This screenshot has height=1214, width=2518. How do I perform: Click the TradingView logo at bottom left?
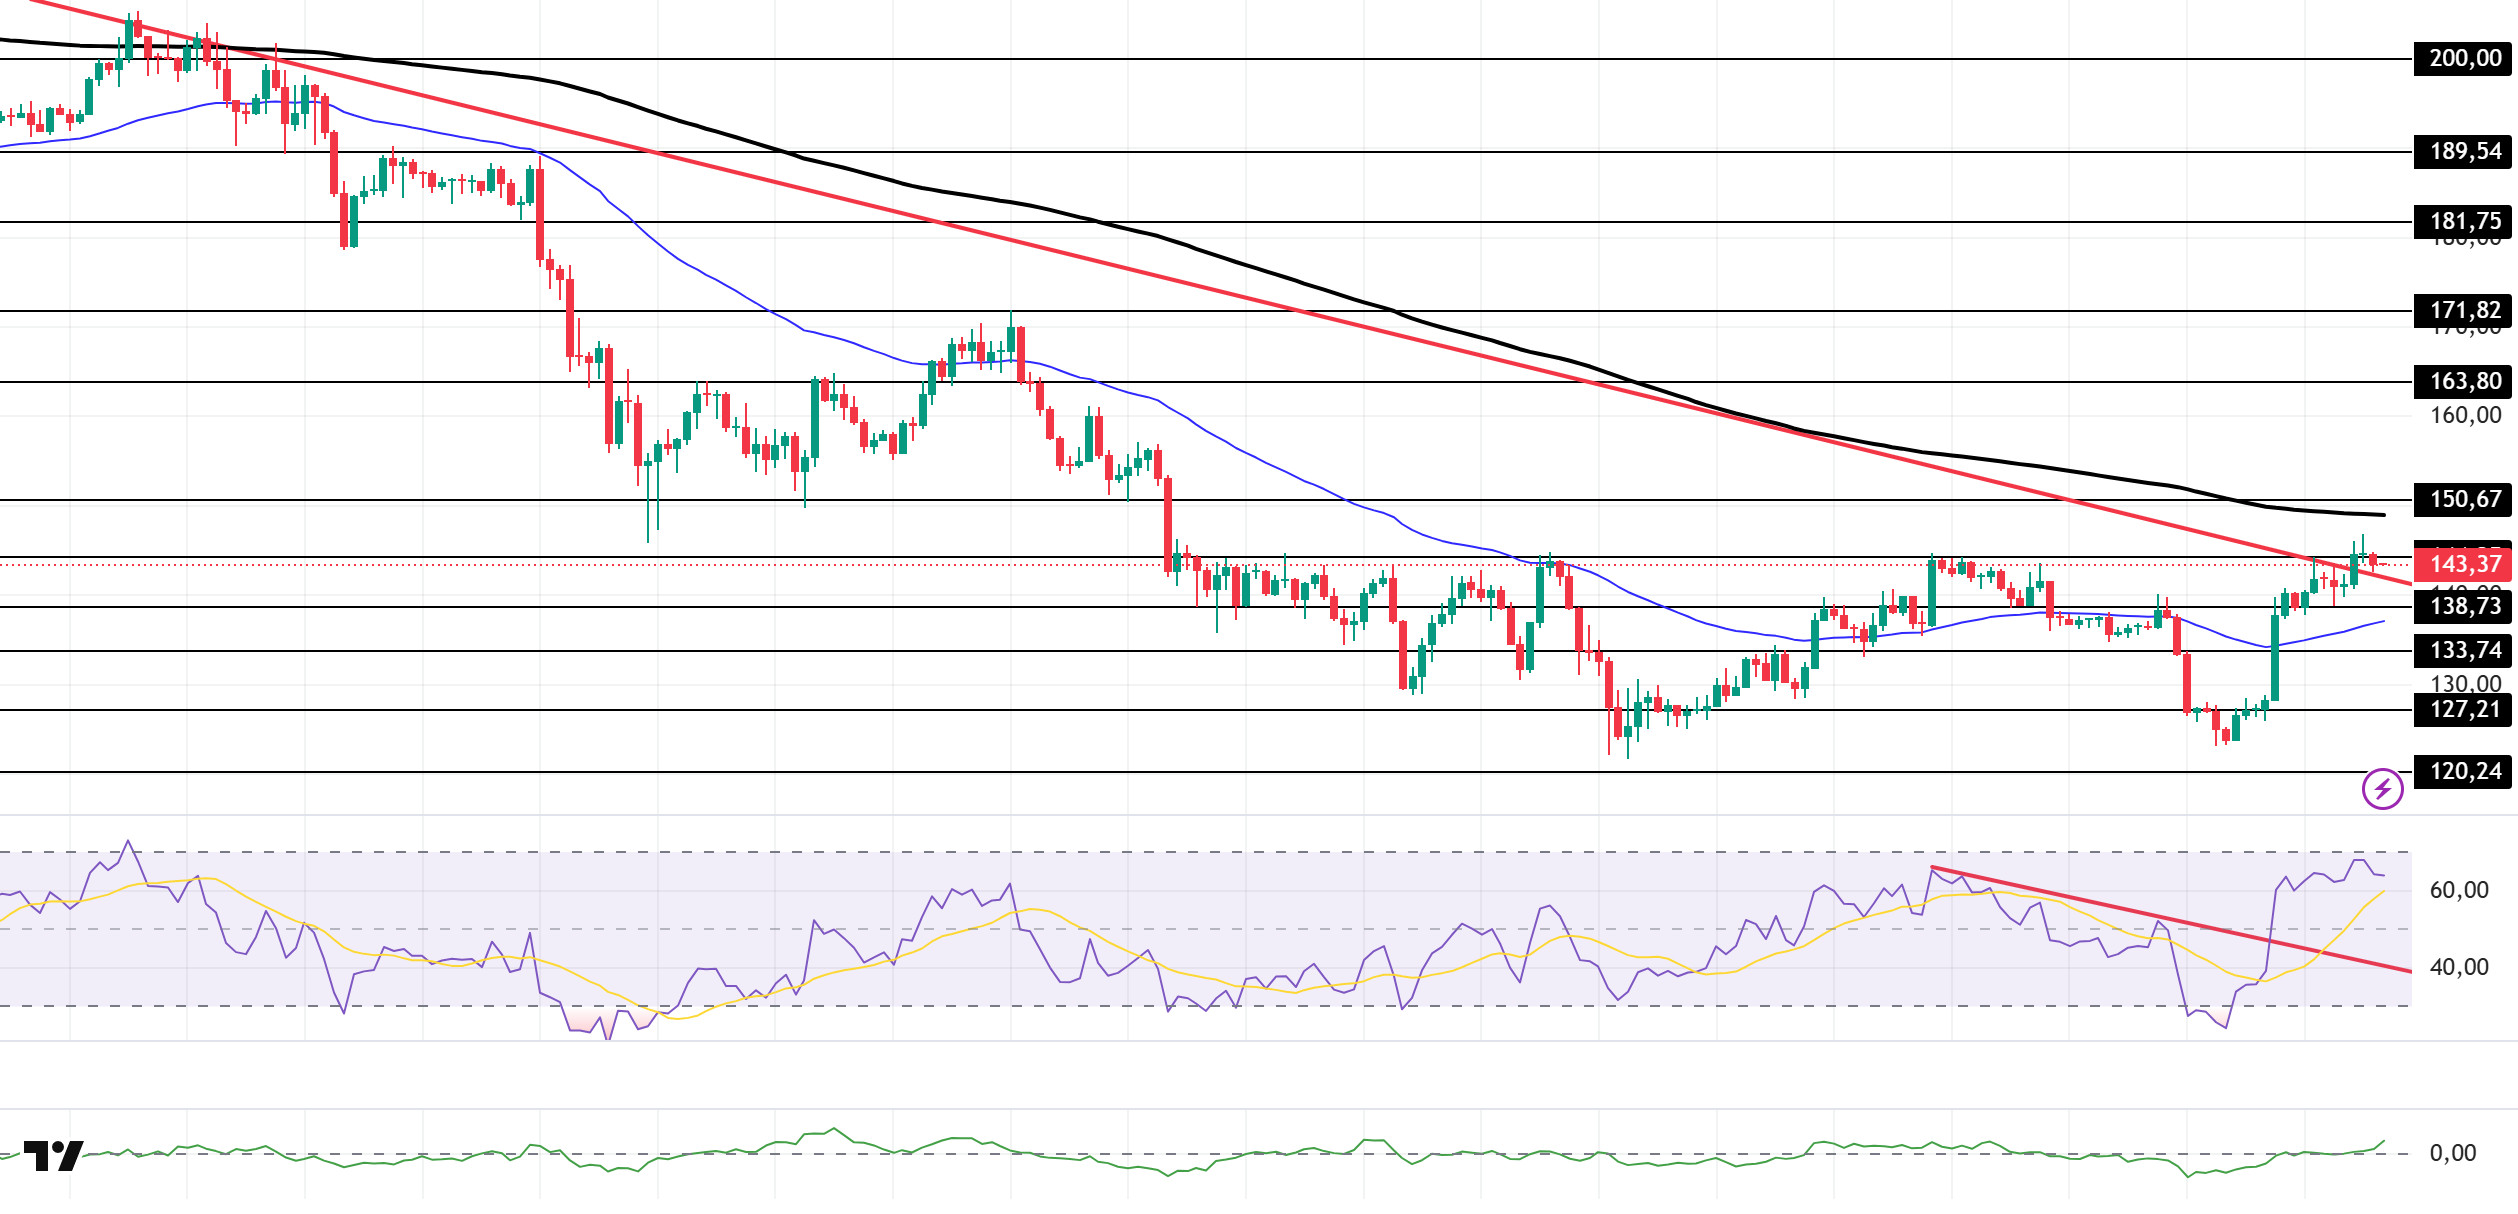(x=53, y=1156)
